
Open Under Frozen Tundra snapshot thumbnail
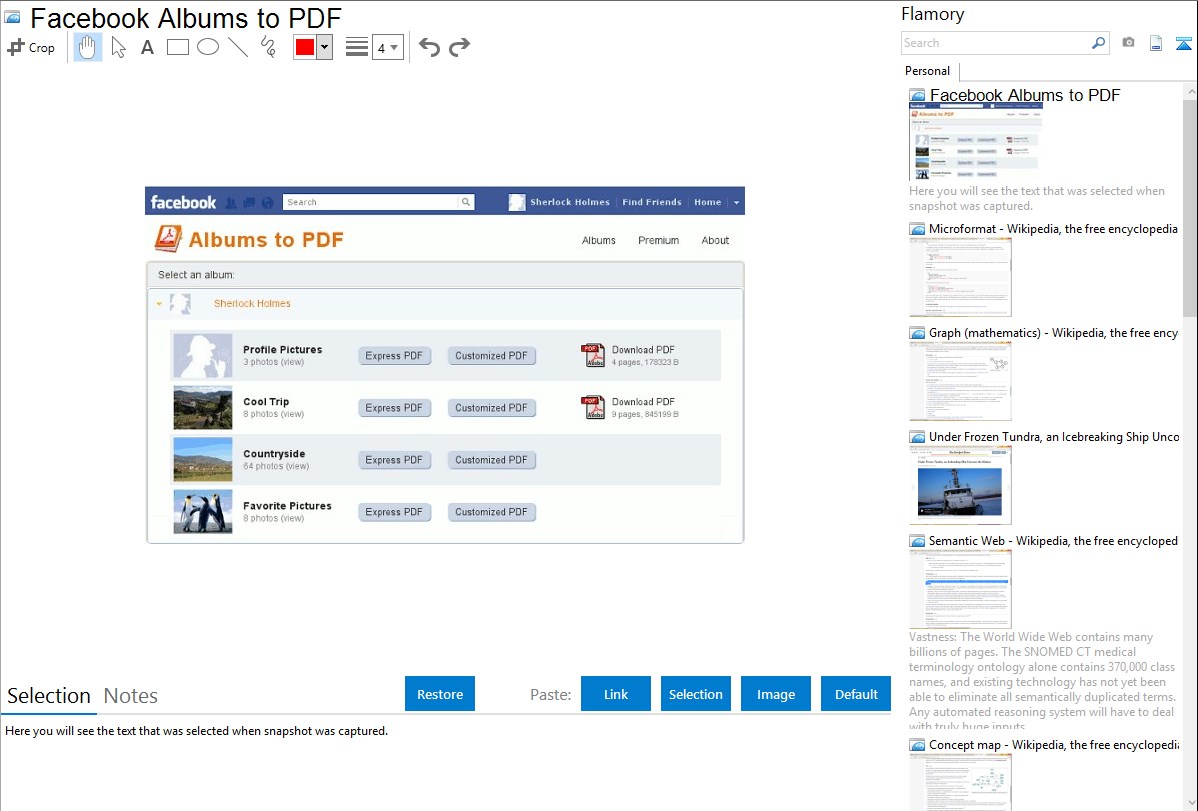pos(960,485)
